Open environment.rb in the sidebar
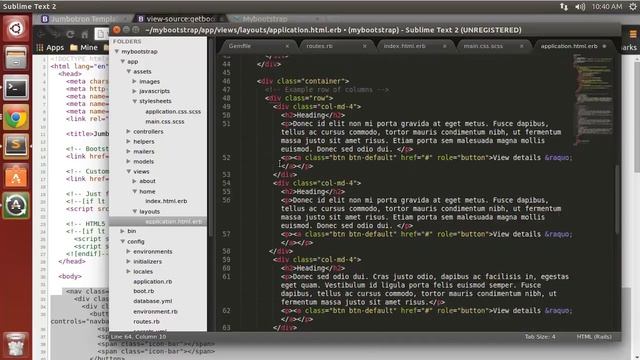Image resolution: width=640 pixels, height=360 pixels. pyautogui.click(x=155, y=311)
